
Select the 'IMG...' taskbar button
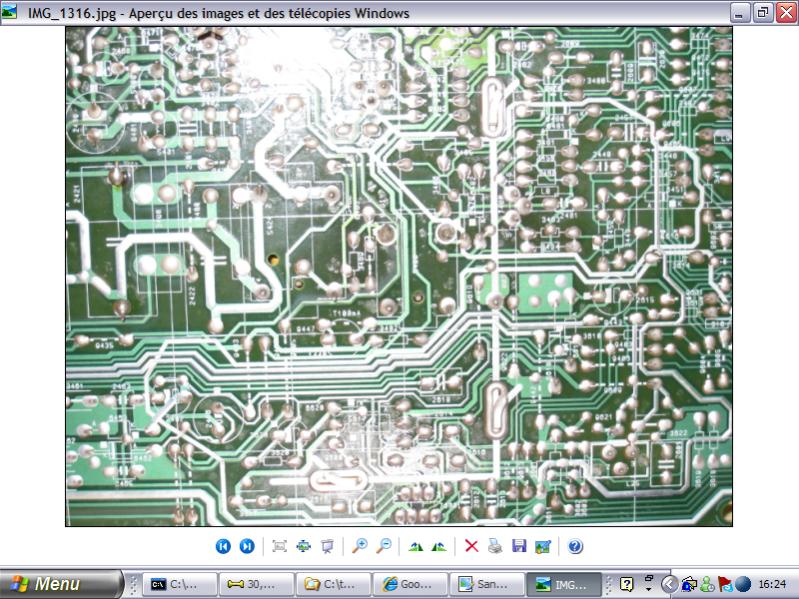[564, 584]
